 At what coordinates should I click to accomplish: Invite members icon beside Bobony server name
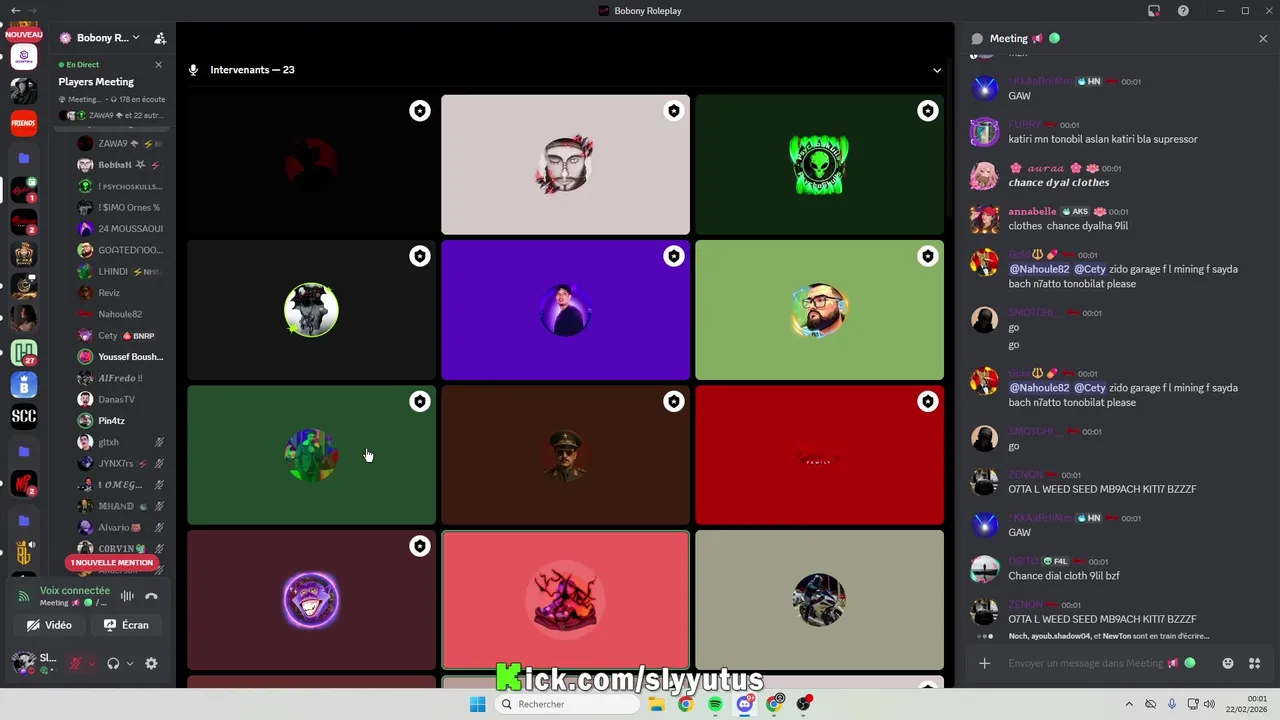coord(160,38)
